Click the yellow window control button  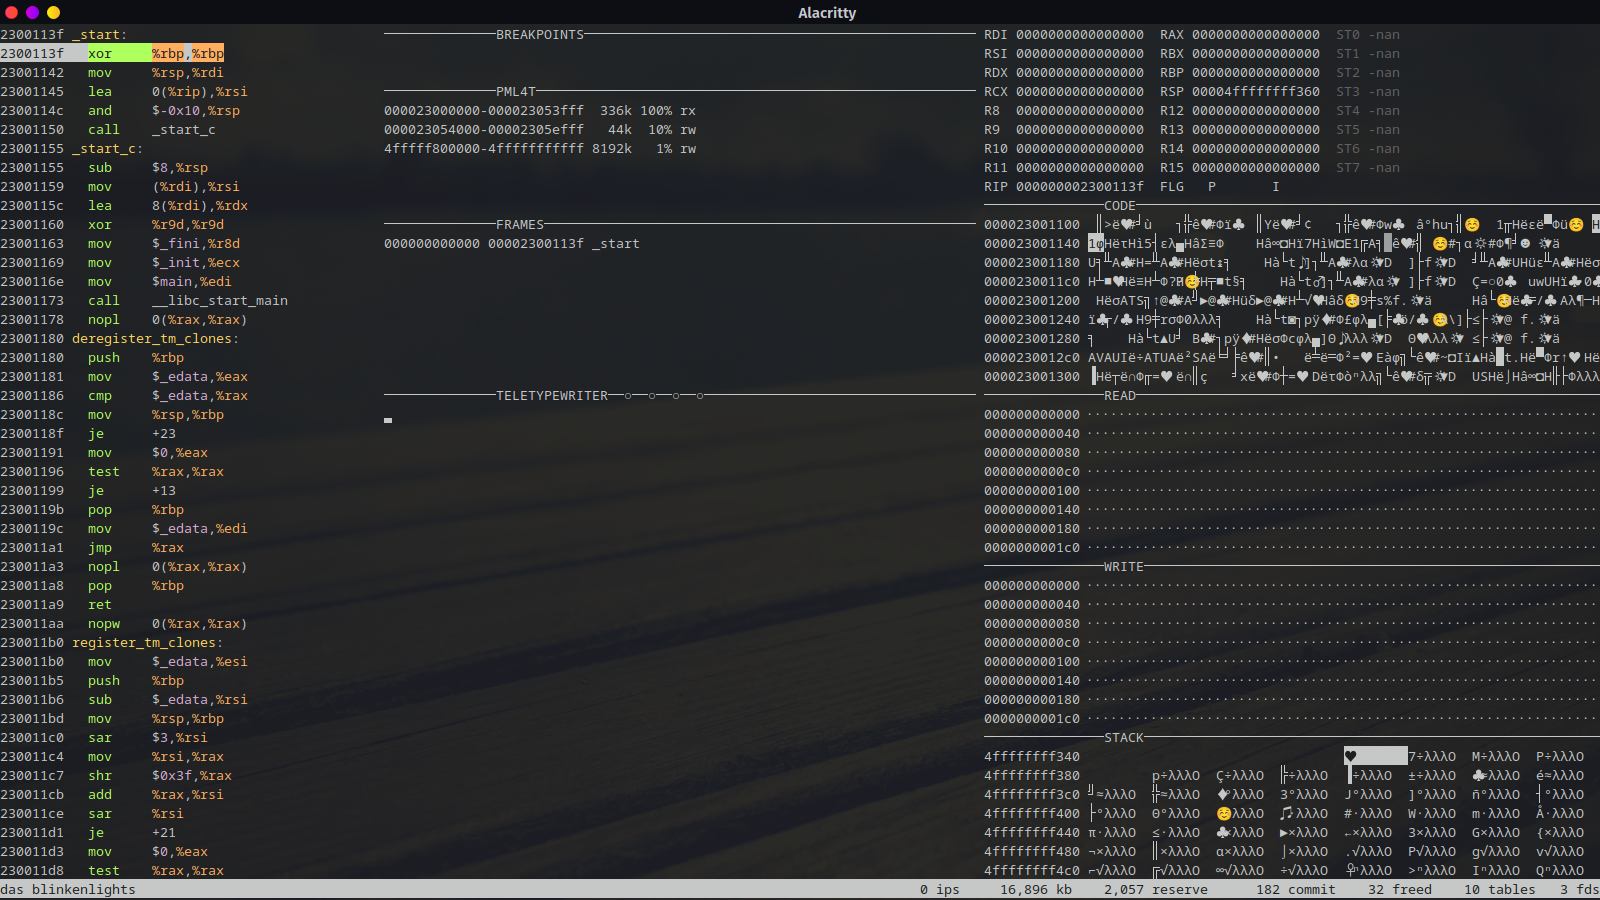[54, 12]
